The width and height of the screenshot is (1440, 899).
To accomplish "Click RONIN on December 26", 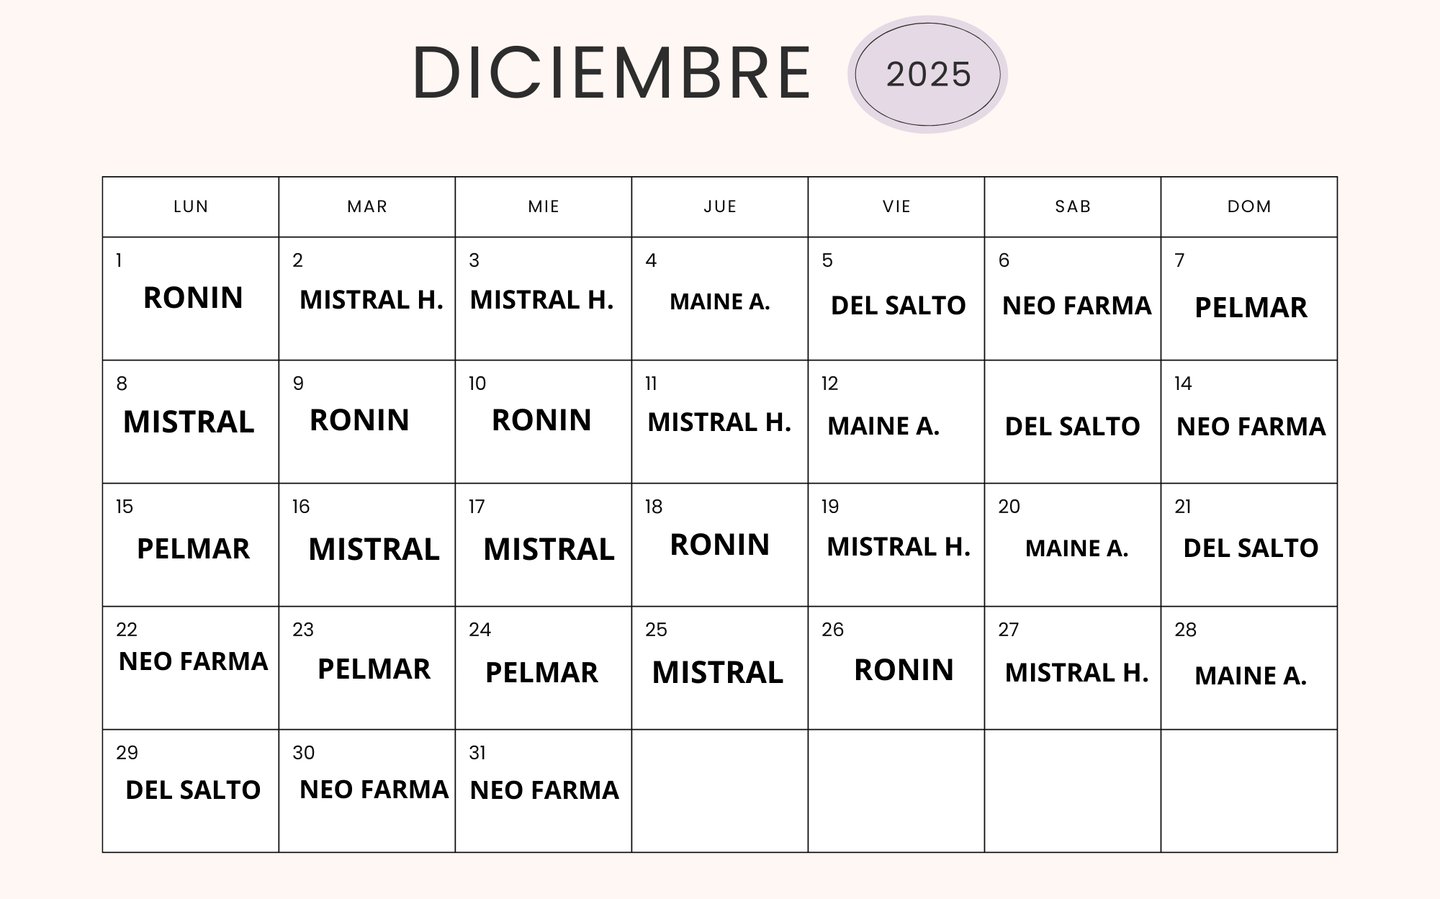I will click(x=903, y=670).
